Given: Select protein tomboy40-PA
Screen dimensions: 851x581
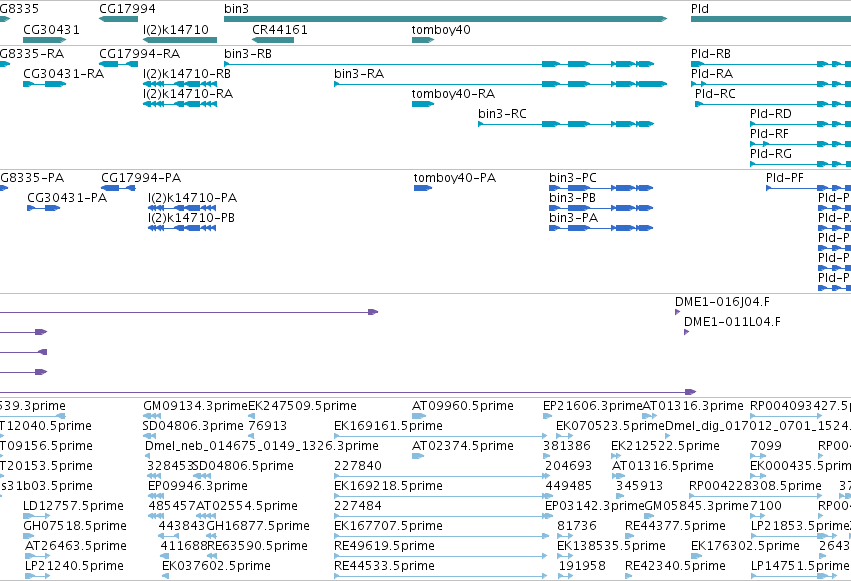Looking at the screenshot, I should (423, 188).
